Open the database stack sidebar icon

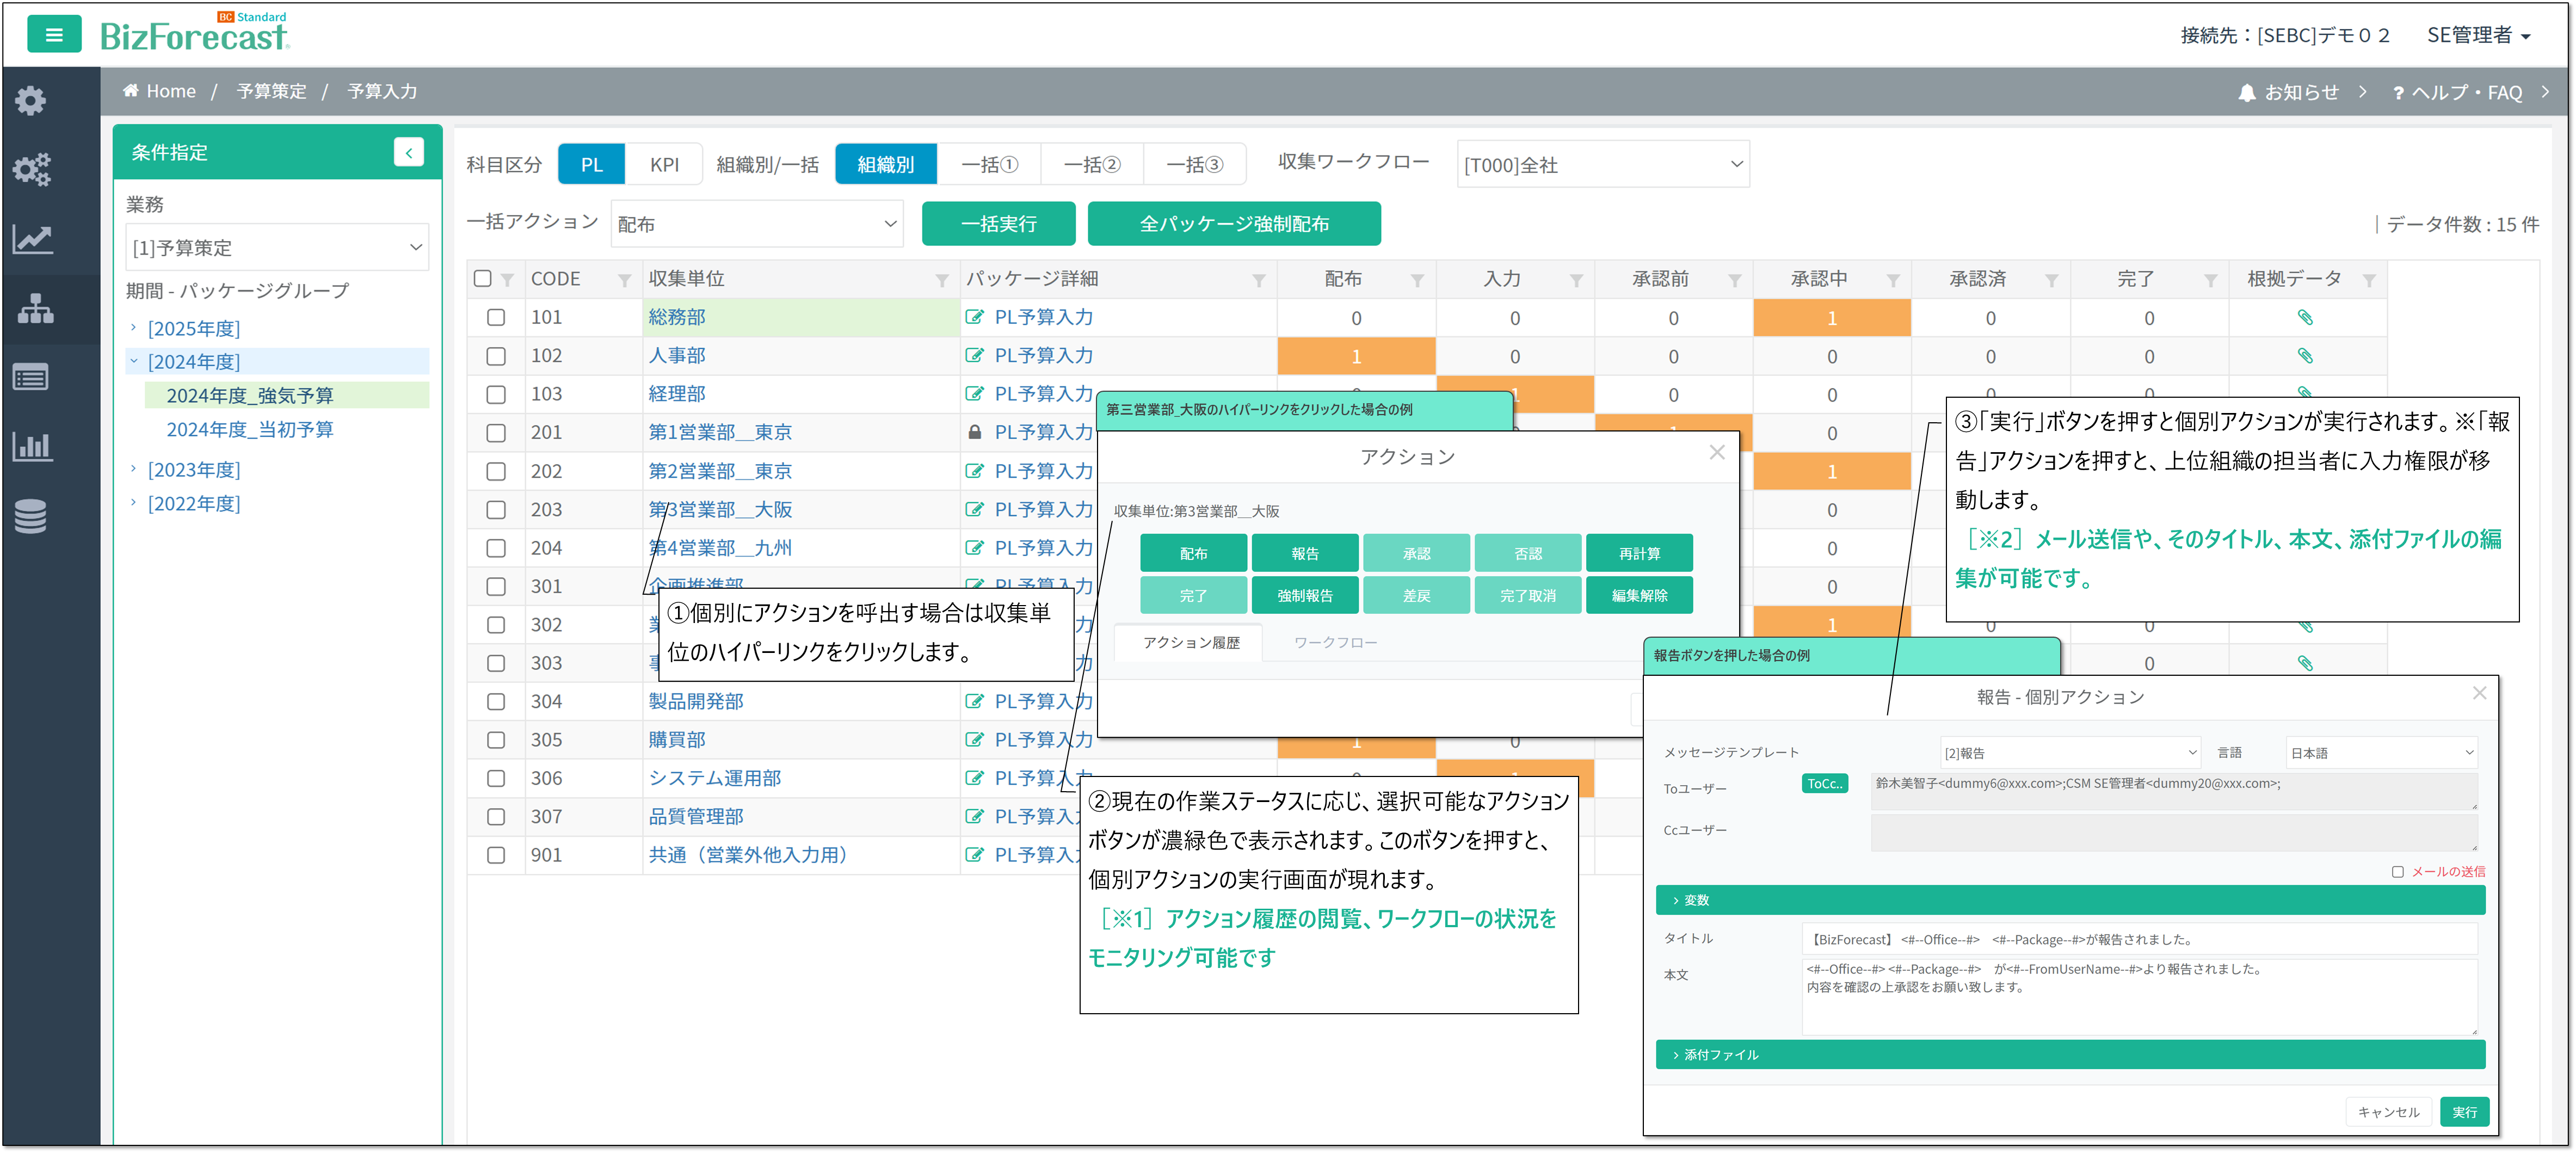[31, 516]
